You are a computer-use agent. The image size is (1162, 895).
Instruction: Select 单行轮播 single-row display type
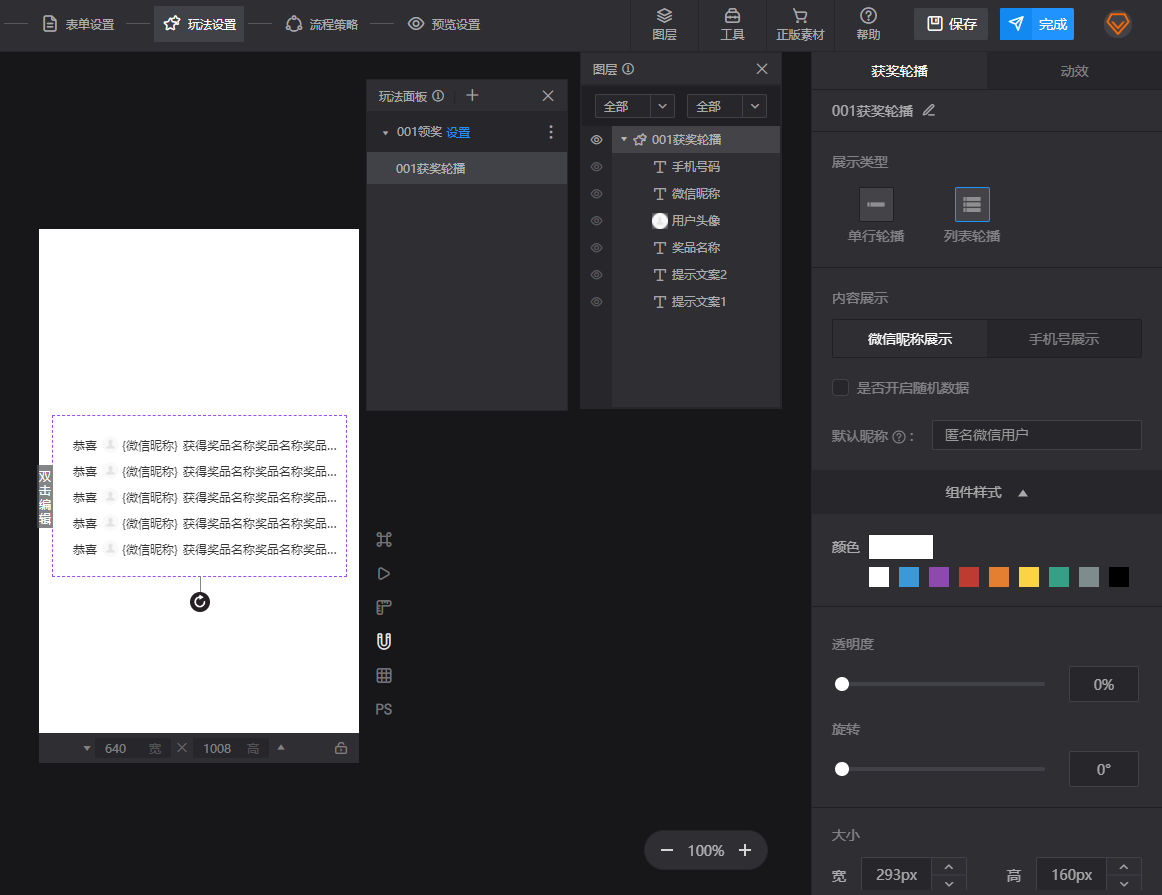click(876, 204)
